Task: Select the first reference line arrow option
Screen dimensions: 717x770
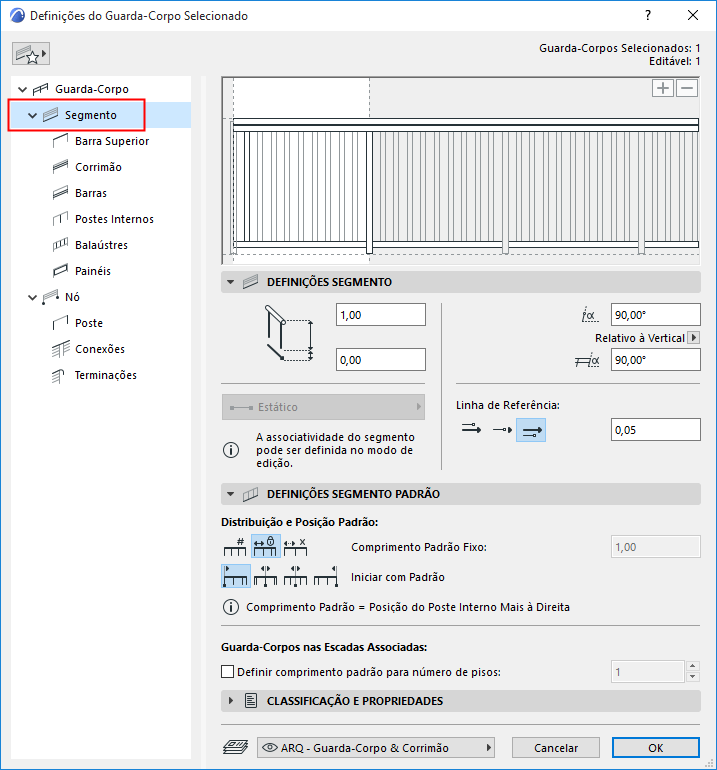Action: click(x=471, y=430)
